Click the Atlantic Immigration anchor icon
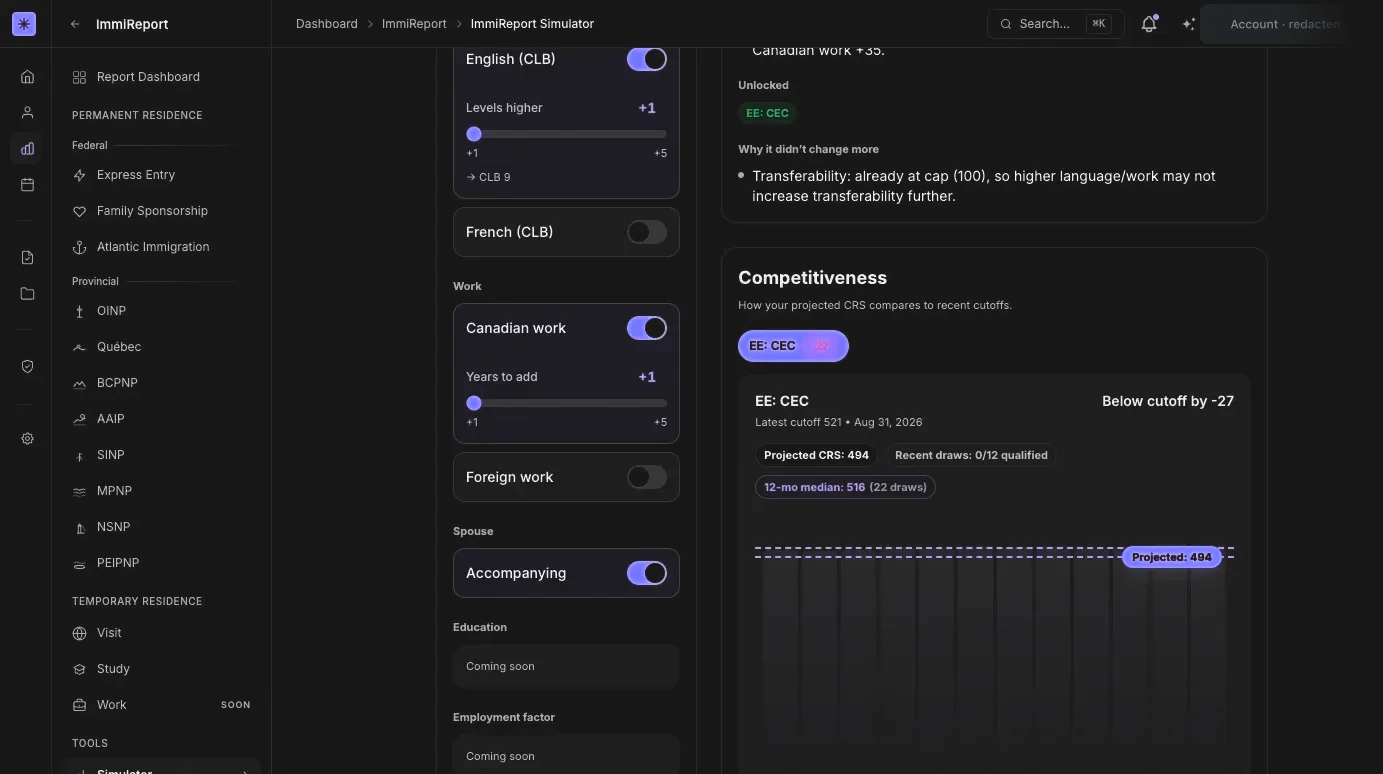This screenshot has width=1383, height=774. [x=80, y=247]
